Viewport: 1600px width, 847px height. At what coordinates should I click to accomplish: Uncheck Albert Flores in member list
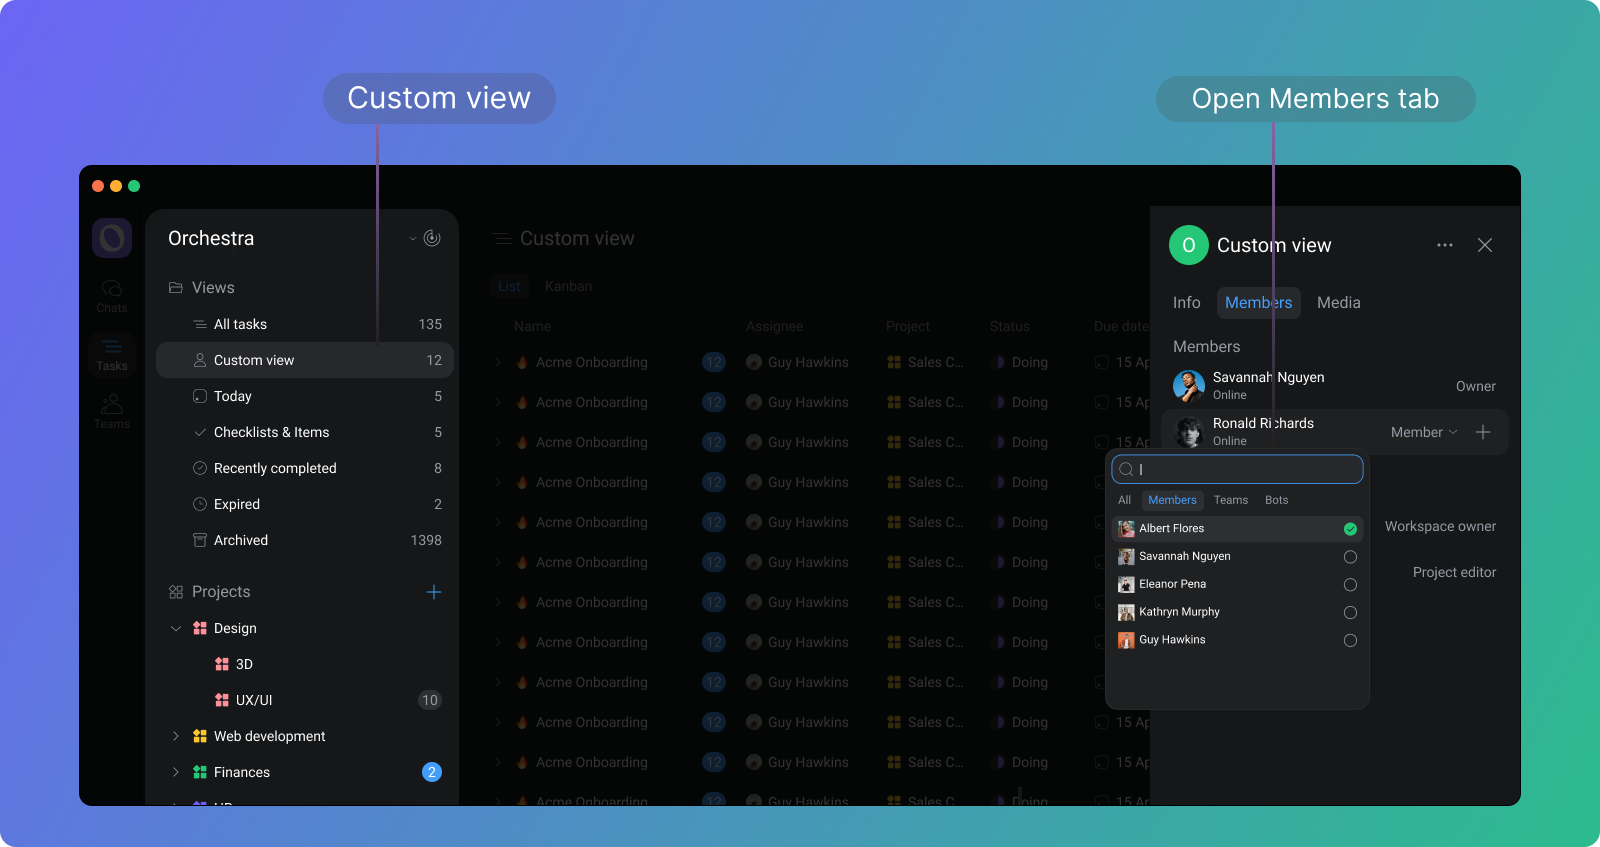[1350, 529]
